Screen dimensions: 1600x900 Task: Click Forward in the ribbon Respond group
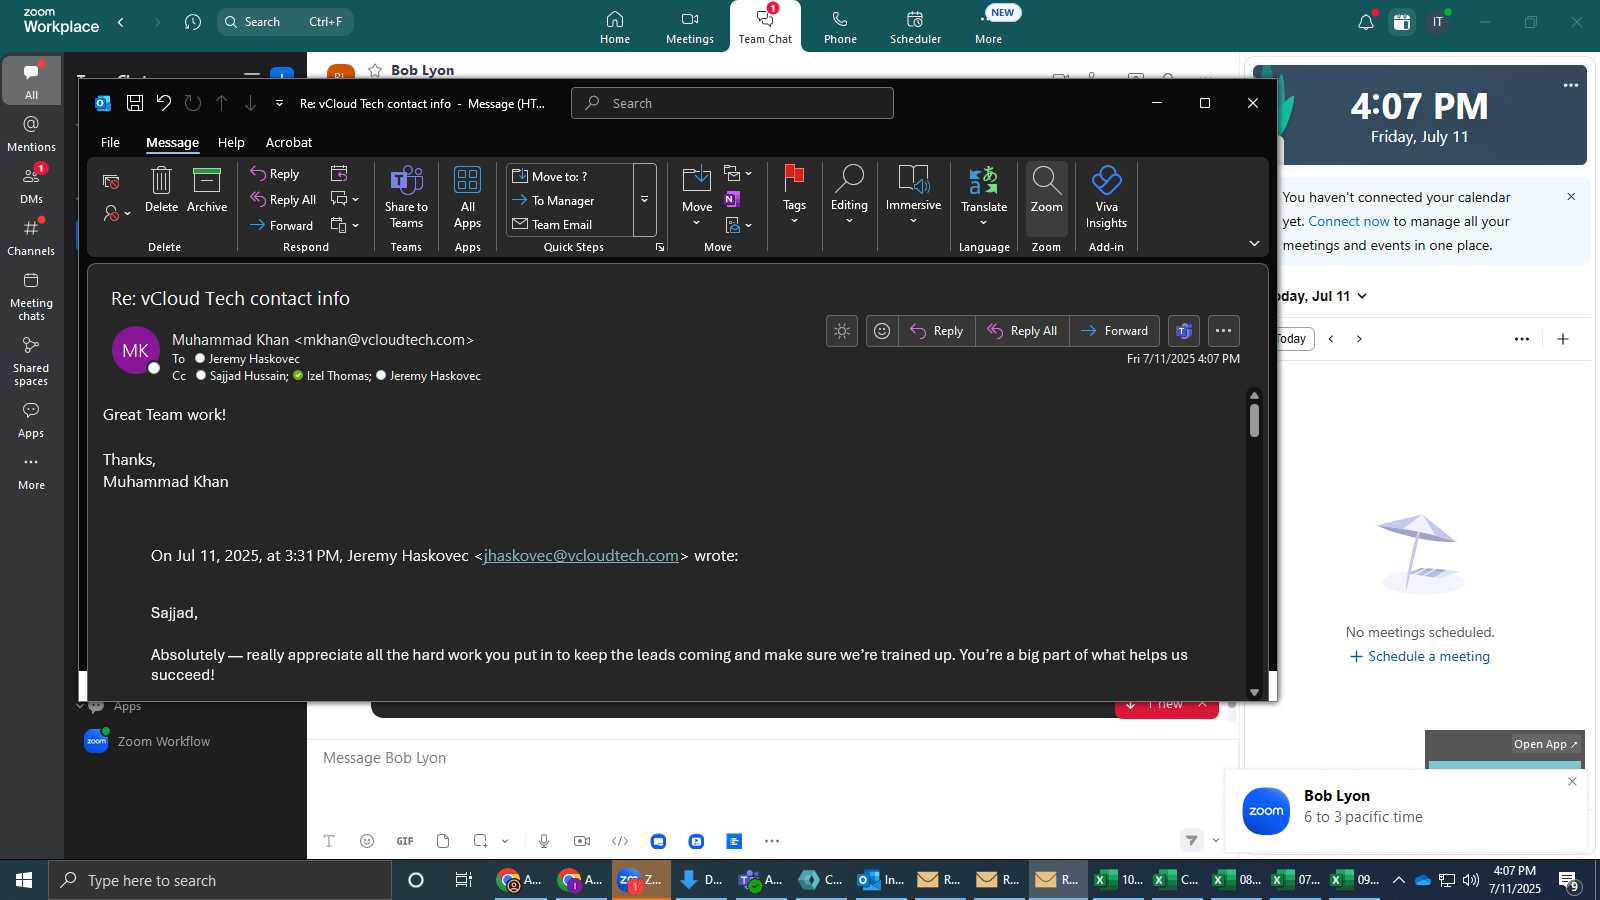coord(281,225)
